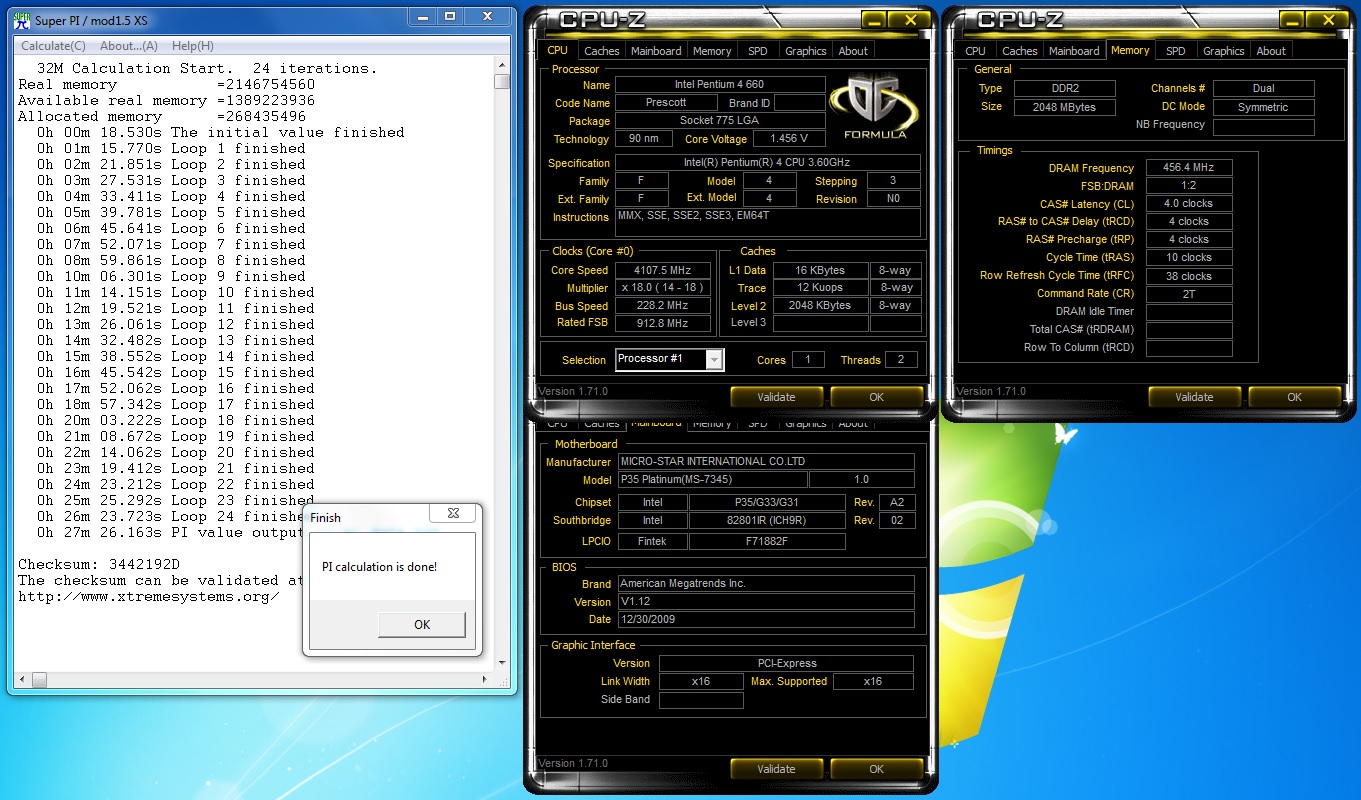Image resolution: width=1361 pixels, height=800 pixels.
Task: Click the '32M Calculation Start' line in Super PI
Action: point(207,68)
